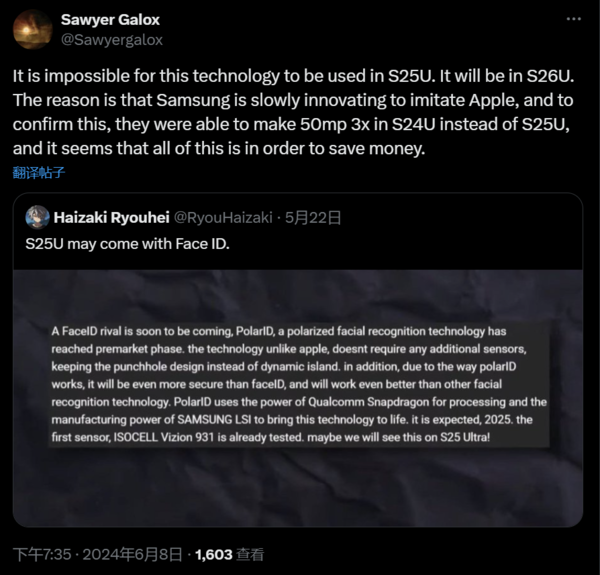Viewport: 600px width, 575px height.
Task: Open Haizaki Ryouhei's small avatar
Action: tap(37, 217)
